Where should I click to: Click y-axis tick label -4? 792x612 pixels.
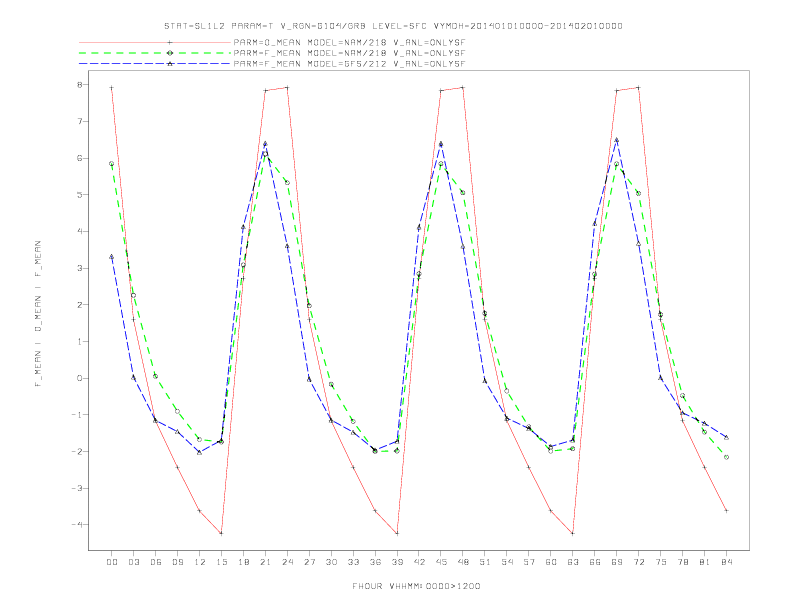[x=77, y=525]
